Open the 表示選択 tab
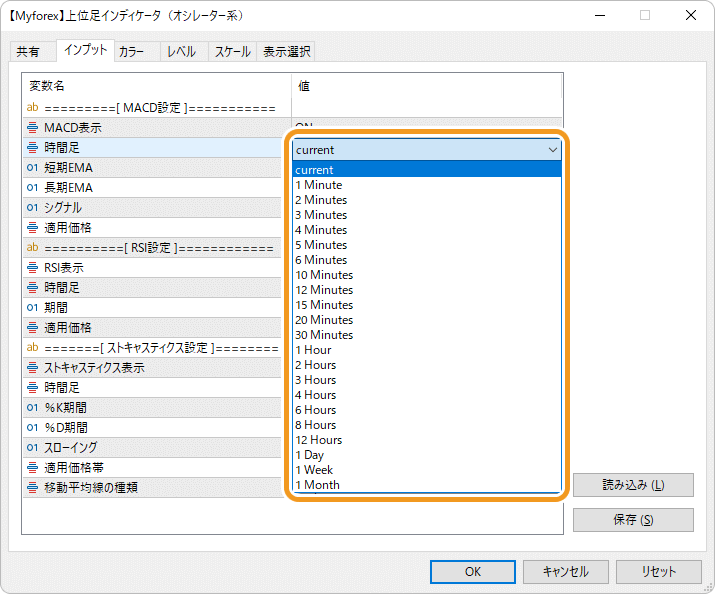The image size is (715, 594). [x=286, y=52]
